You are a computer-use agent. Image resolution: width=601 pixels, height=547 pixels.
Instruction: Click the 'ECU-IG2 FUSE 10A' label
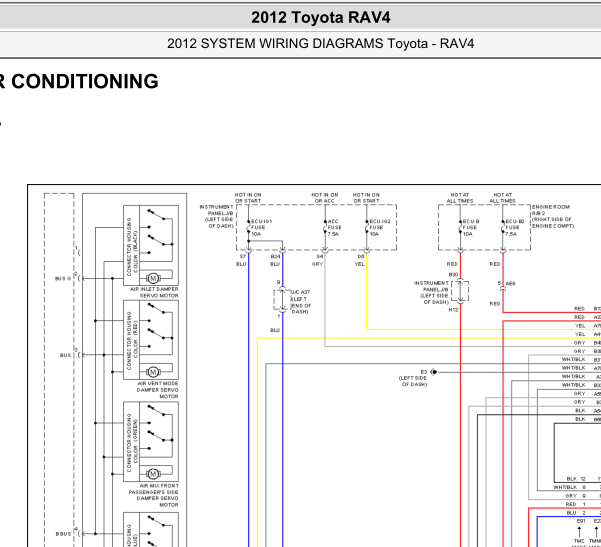[380, 228]
